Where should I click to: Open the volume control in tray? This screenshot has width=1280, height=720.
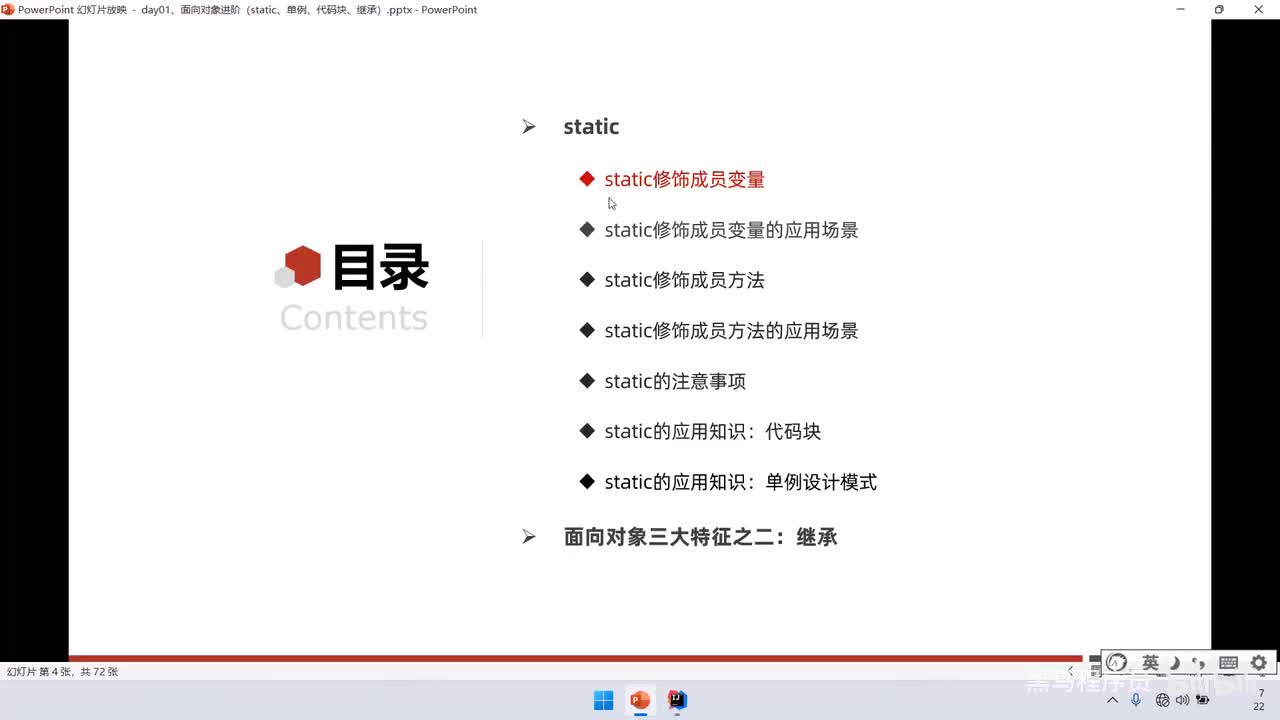[1182, 700]
